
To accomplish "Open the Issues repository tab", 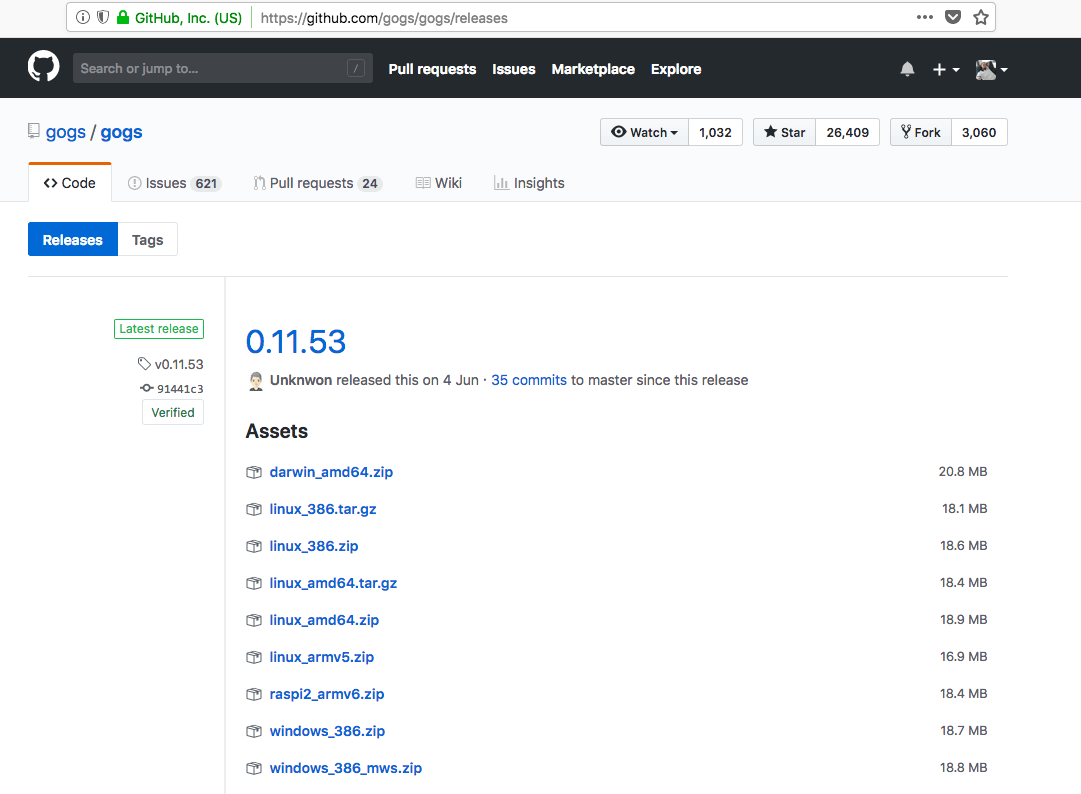I will [x=165, y=183].
